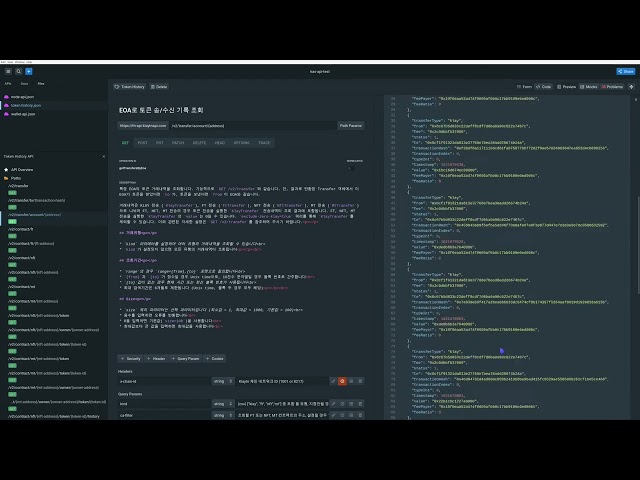Open the Problems panel

(612, 87)
